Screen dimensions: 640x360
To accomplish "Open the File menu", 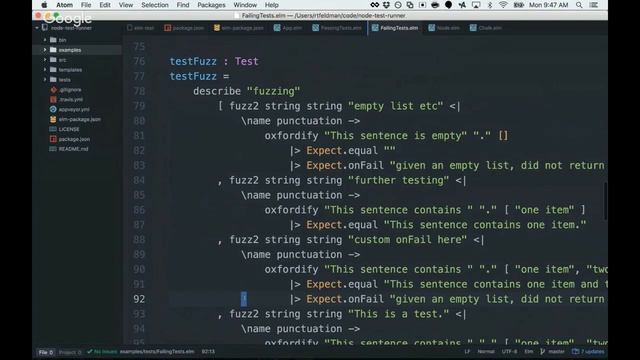I will (86, 5).
